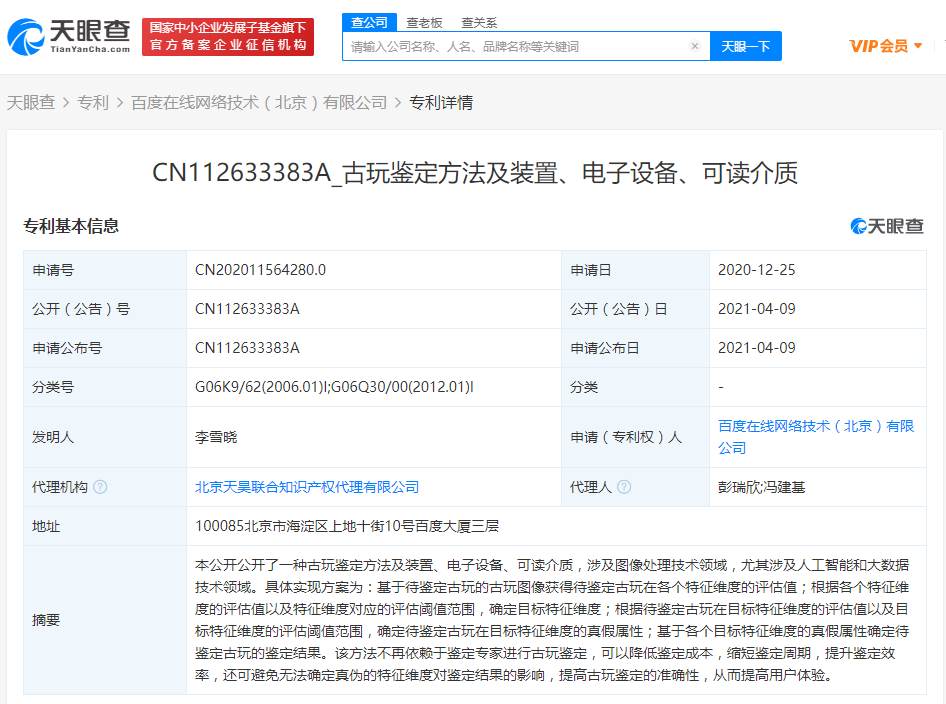Expand the VIP会员 dropdown arrow

click(x=918, y=46)
